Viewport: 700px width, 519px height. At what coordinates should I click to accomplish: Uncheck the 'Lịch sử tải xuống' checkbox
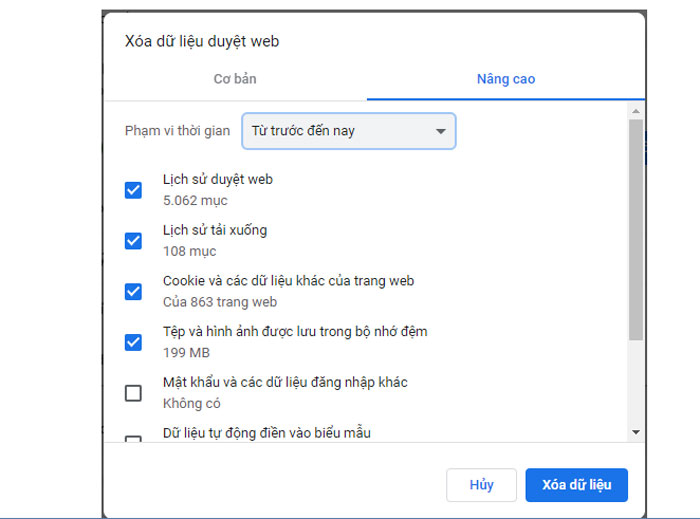coord(133,240)
